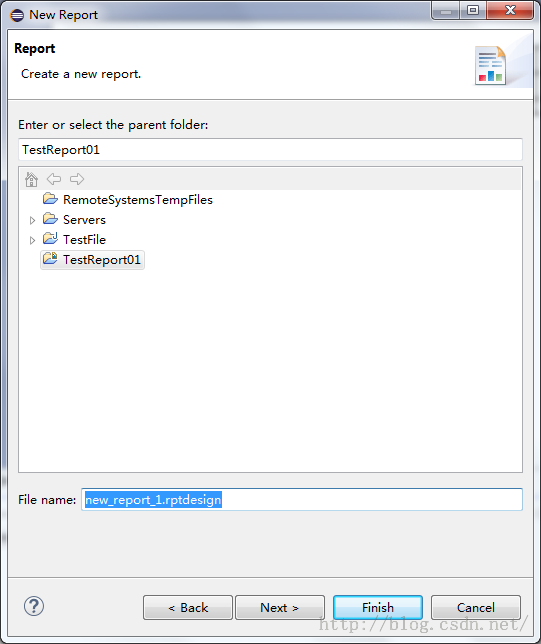Cancel the New Report wizard

pos(476,607)
